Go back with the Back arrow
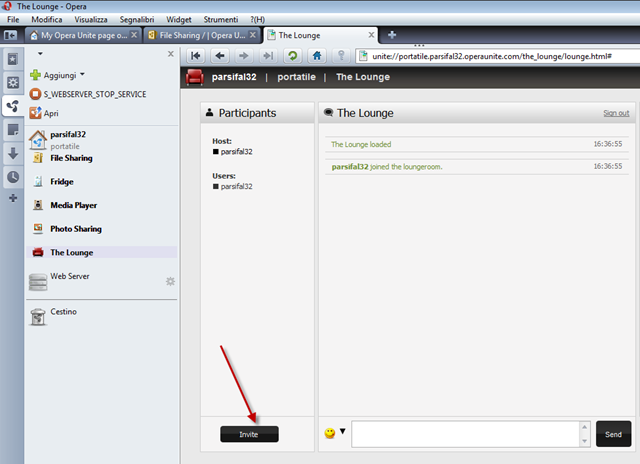The height and width of the screenshot is (464, 640). click(x=220, y=56)
